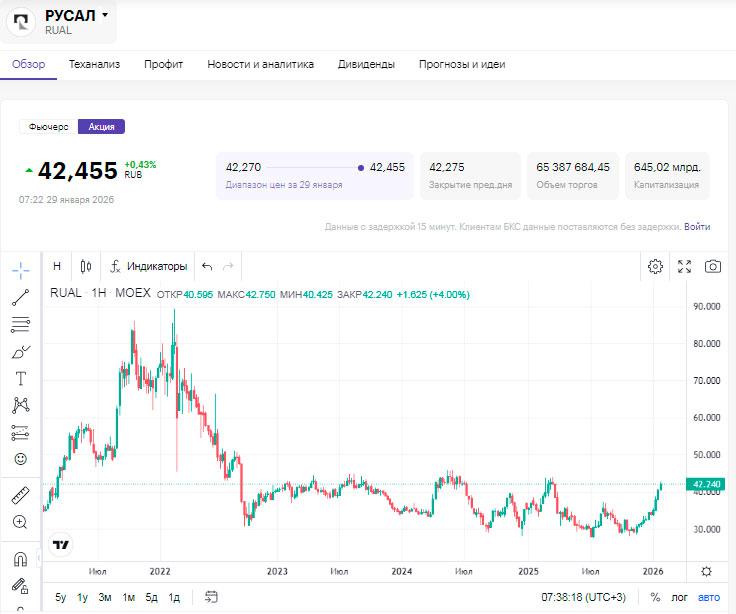This screenshot has height=614, width=736.
Task: Open the "Теханализ" tab
Action: (x=94, y=64)
